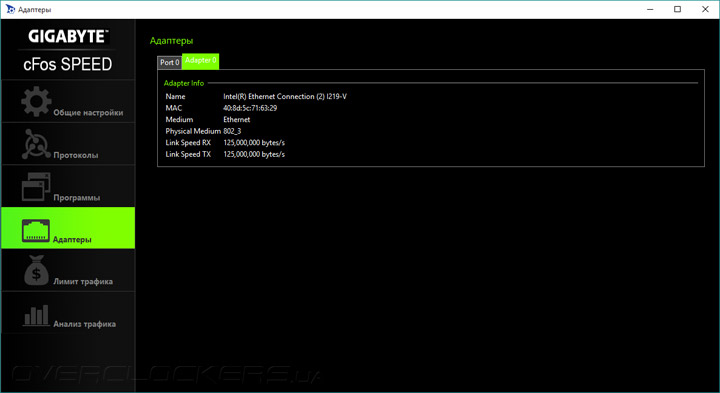Screen dimensions: 720x393
Task: Click the Адаптеры green page heading
Action: pos(171,41)
